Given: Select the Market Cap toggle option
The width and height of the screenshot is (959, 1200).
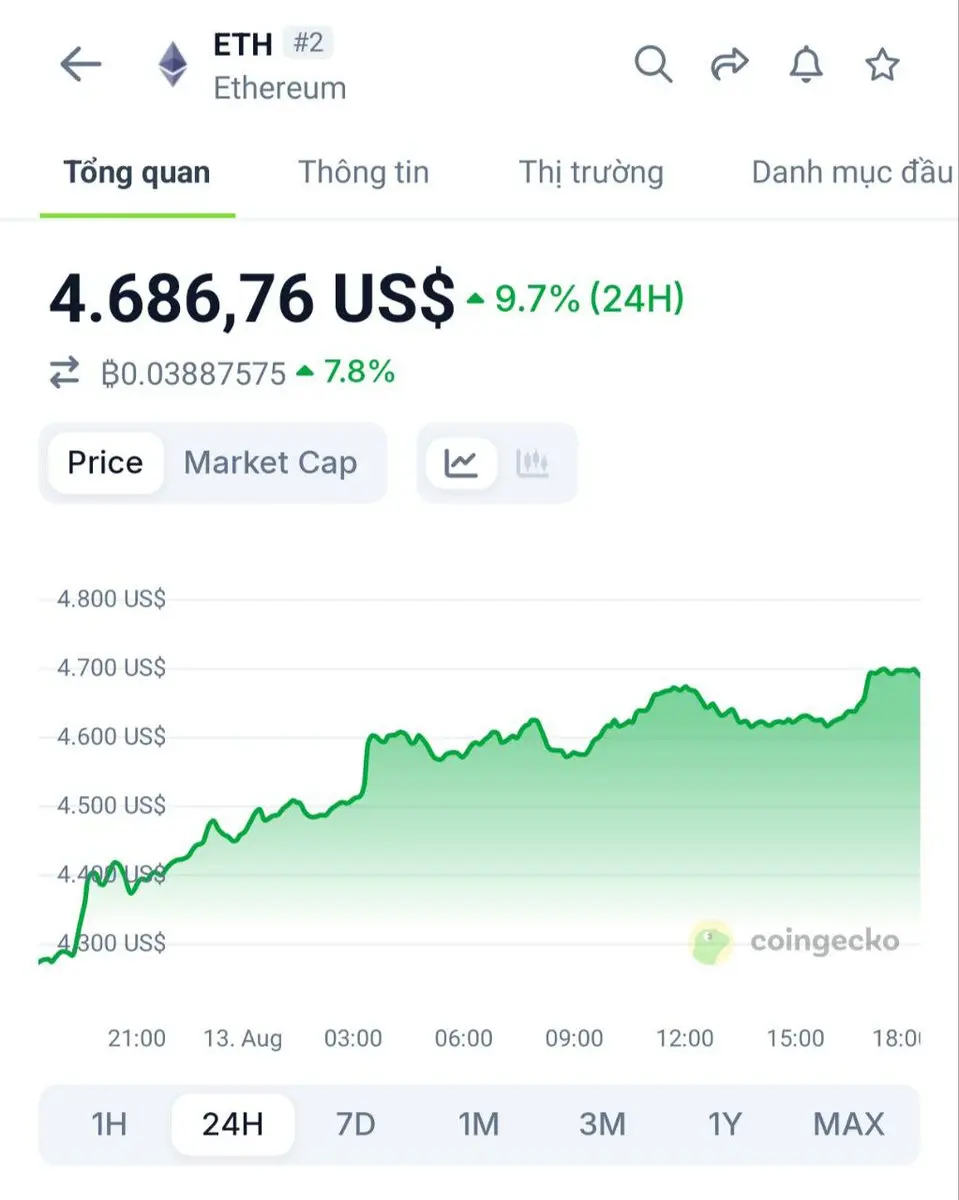Looking at the screenshot, I should [270, 463].
